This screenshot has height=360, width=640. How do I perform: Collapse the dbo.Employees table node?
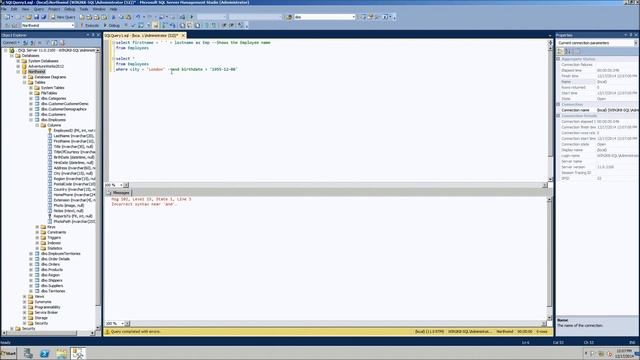(31, 120)
